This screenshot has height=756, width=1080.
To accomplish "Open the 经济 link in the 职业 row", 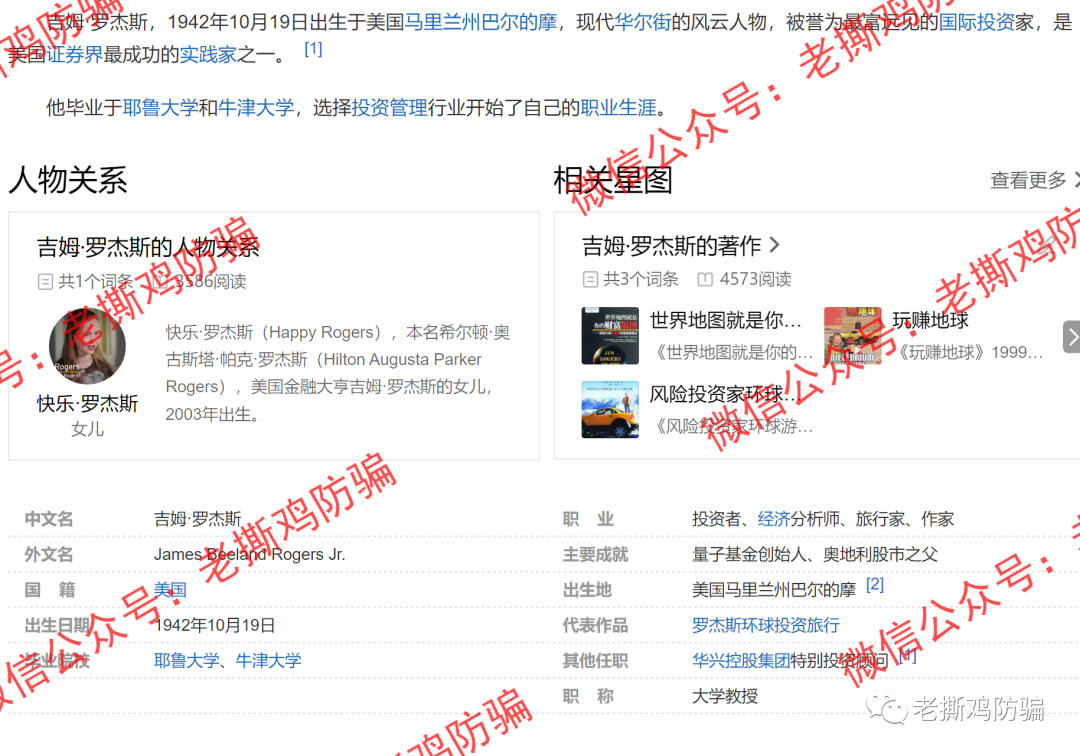I will (773, 519).
